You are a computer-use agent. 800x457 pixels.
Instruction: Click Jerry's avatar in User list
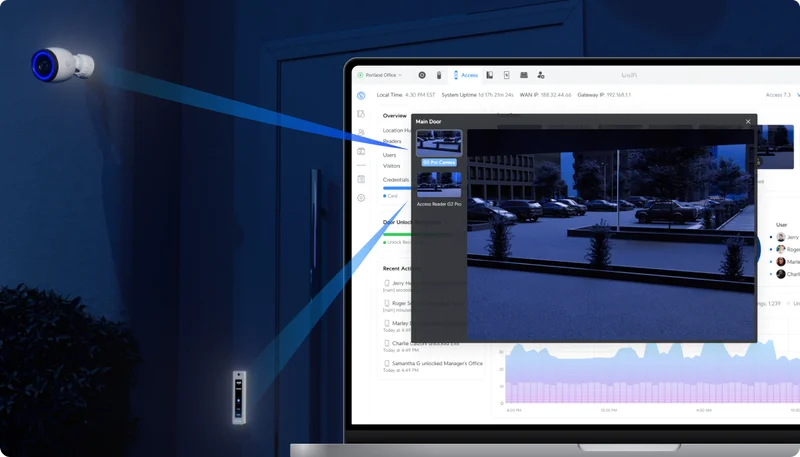[x=781, y=237]
